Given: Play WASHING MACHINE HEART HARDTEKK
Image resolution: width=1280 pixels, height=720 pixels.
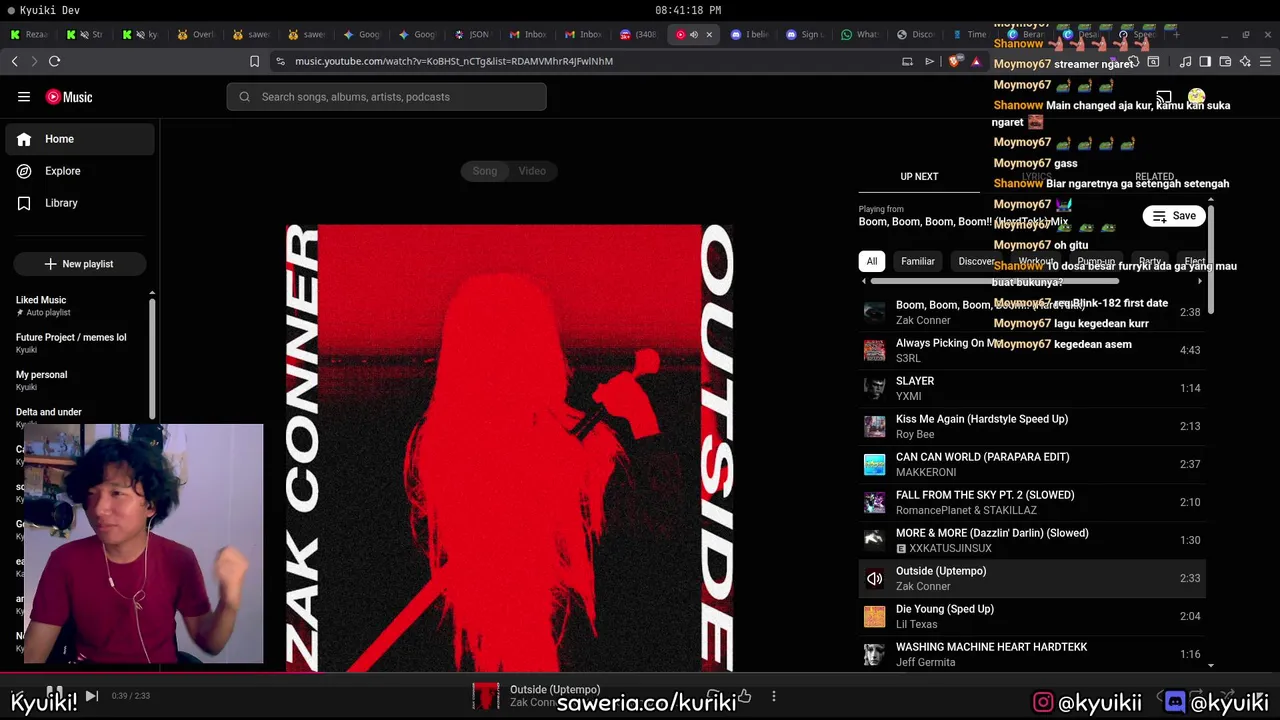Looking at the screenshot, I should point(1032,654).
